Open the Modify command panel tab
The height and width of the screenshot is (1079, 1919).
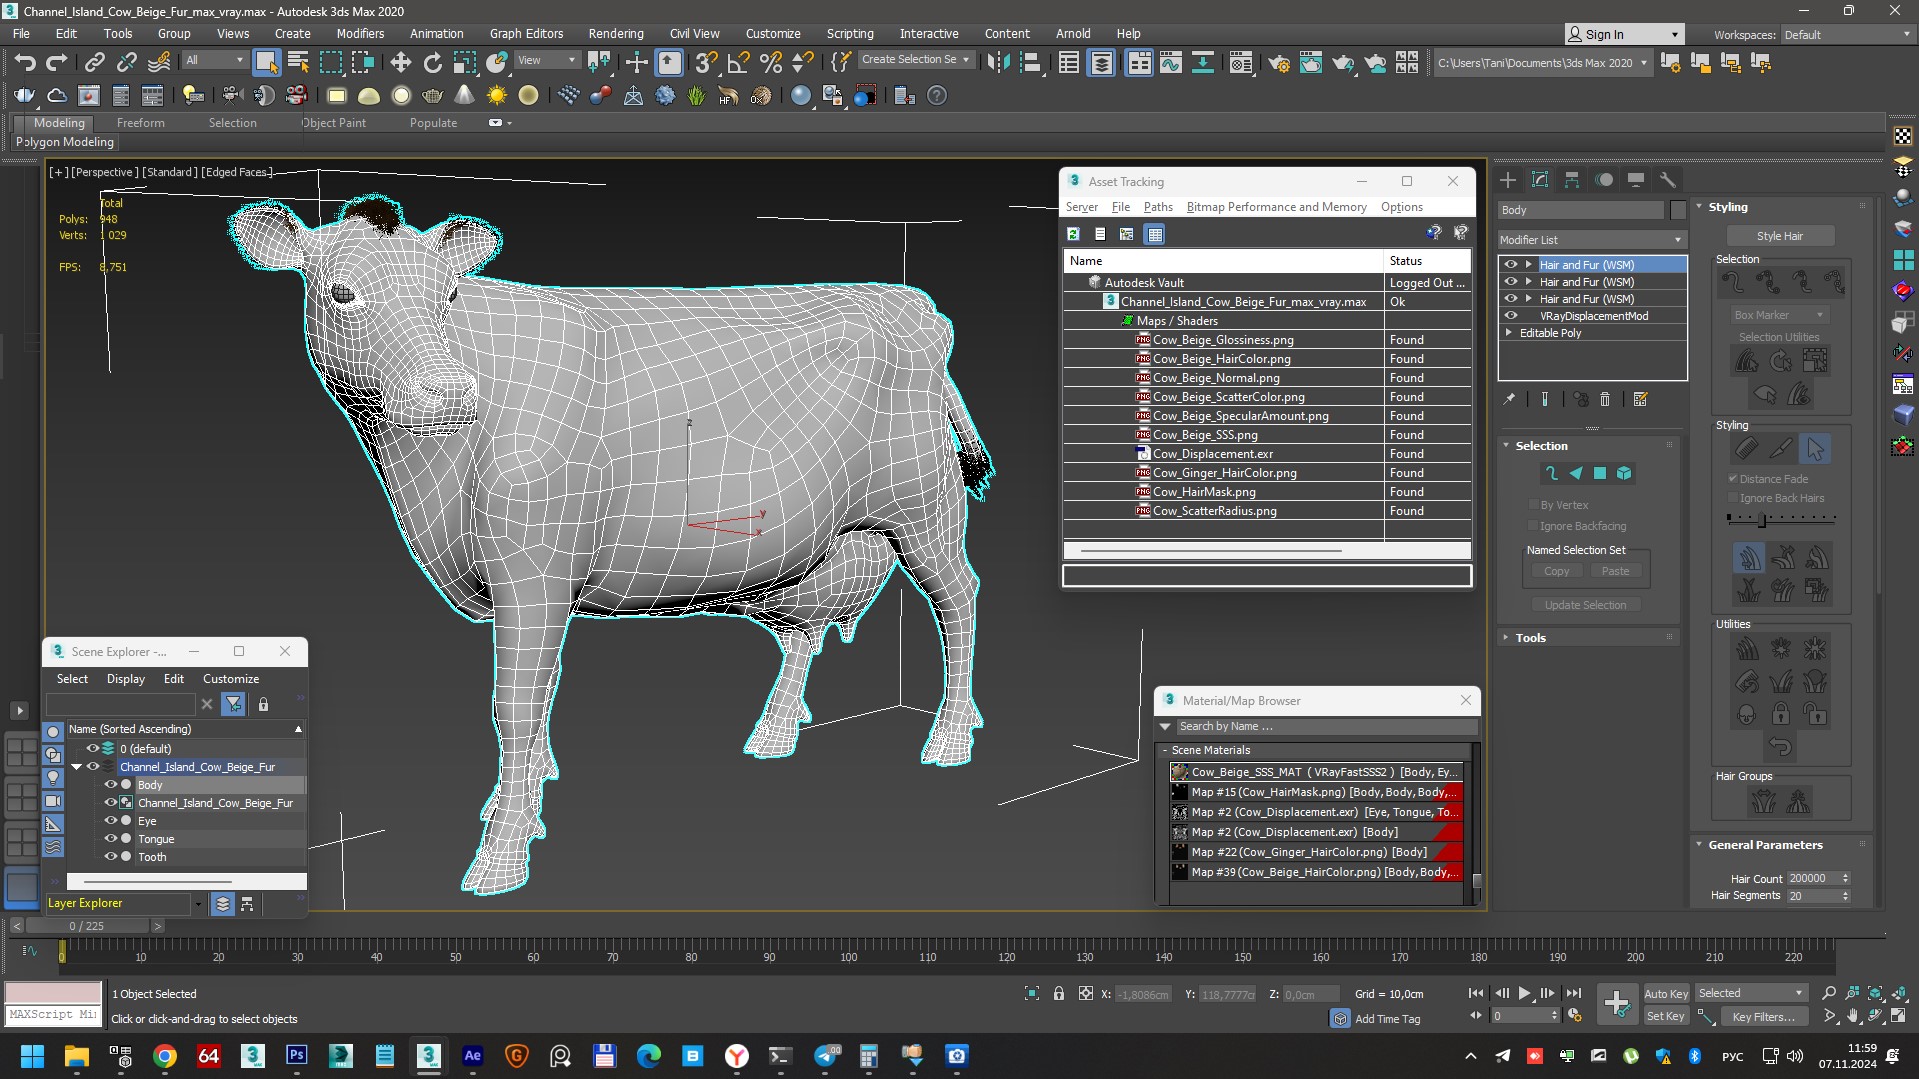click(x=1540, y=180)
